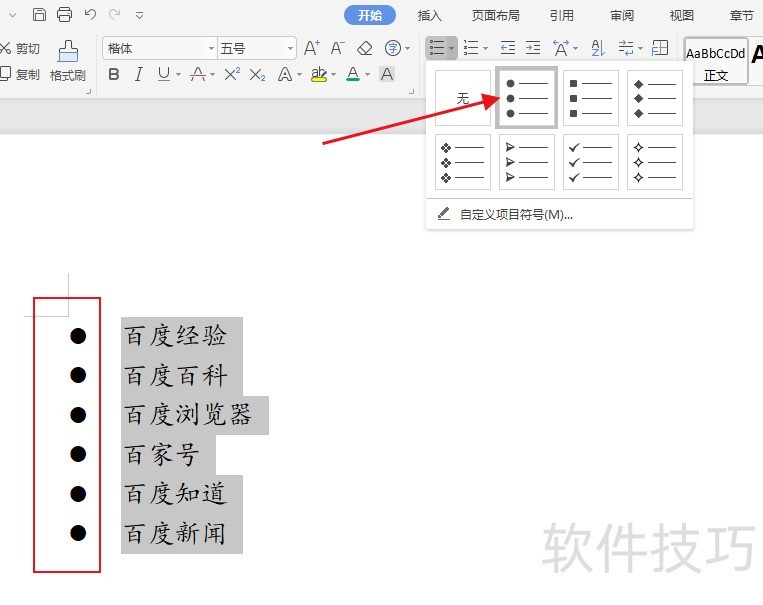Click the 百家号 list line

point(162,455)
